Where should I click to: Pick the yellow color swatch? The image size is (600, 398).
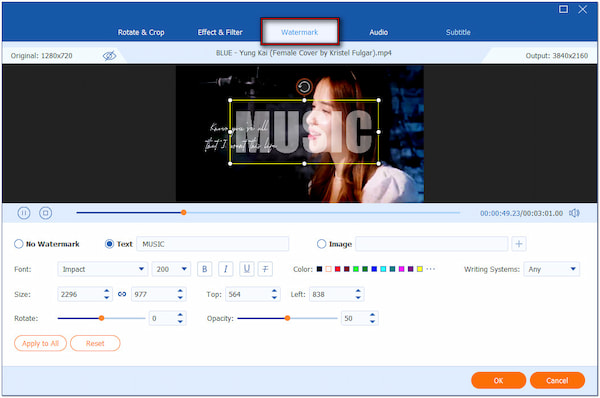[x=420, y=269]
